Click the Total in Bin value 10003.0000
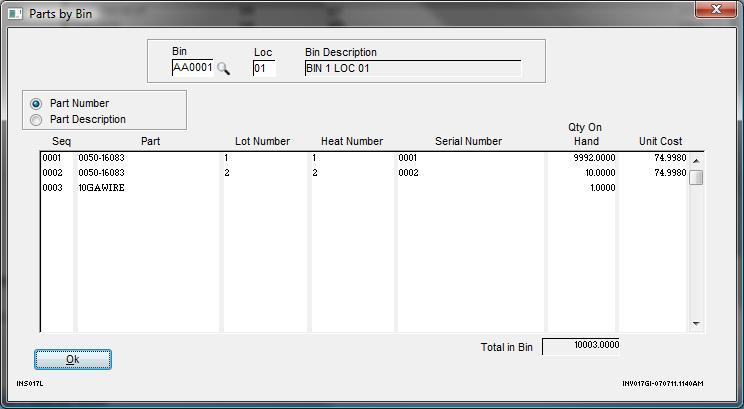This screenshot has height=409, width=744. click(580, 346)
